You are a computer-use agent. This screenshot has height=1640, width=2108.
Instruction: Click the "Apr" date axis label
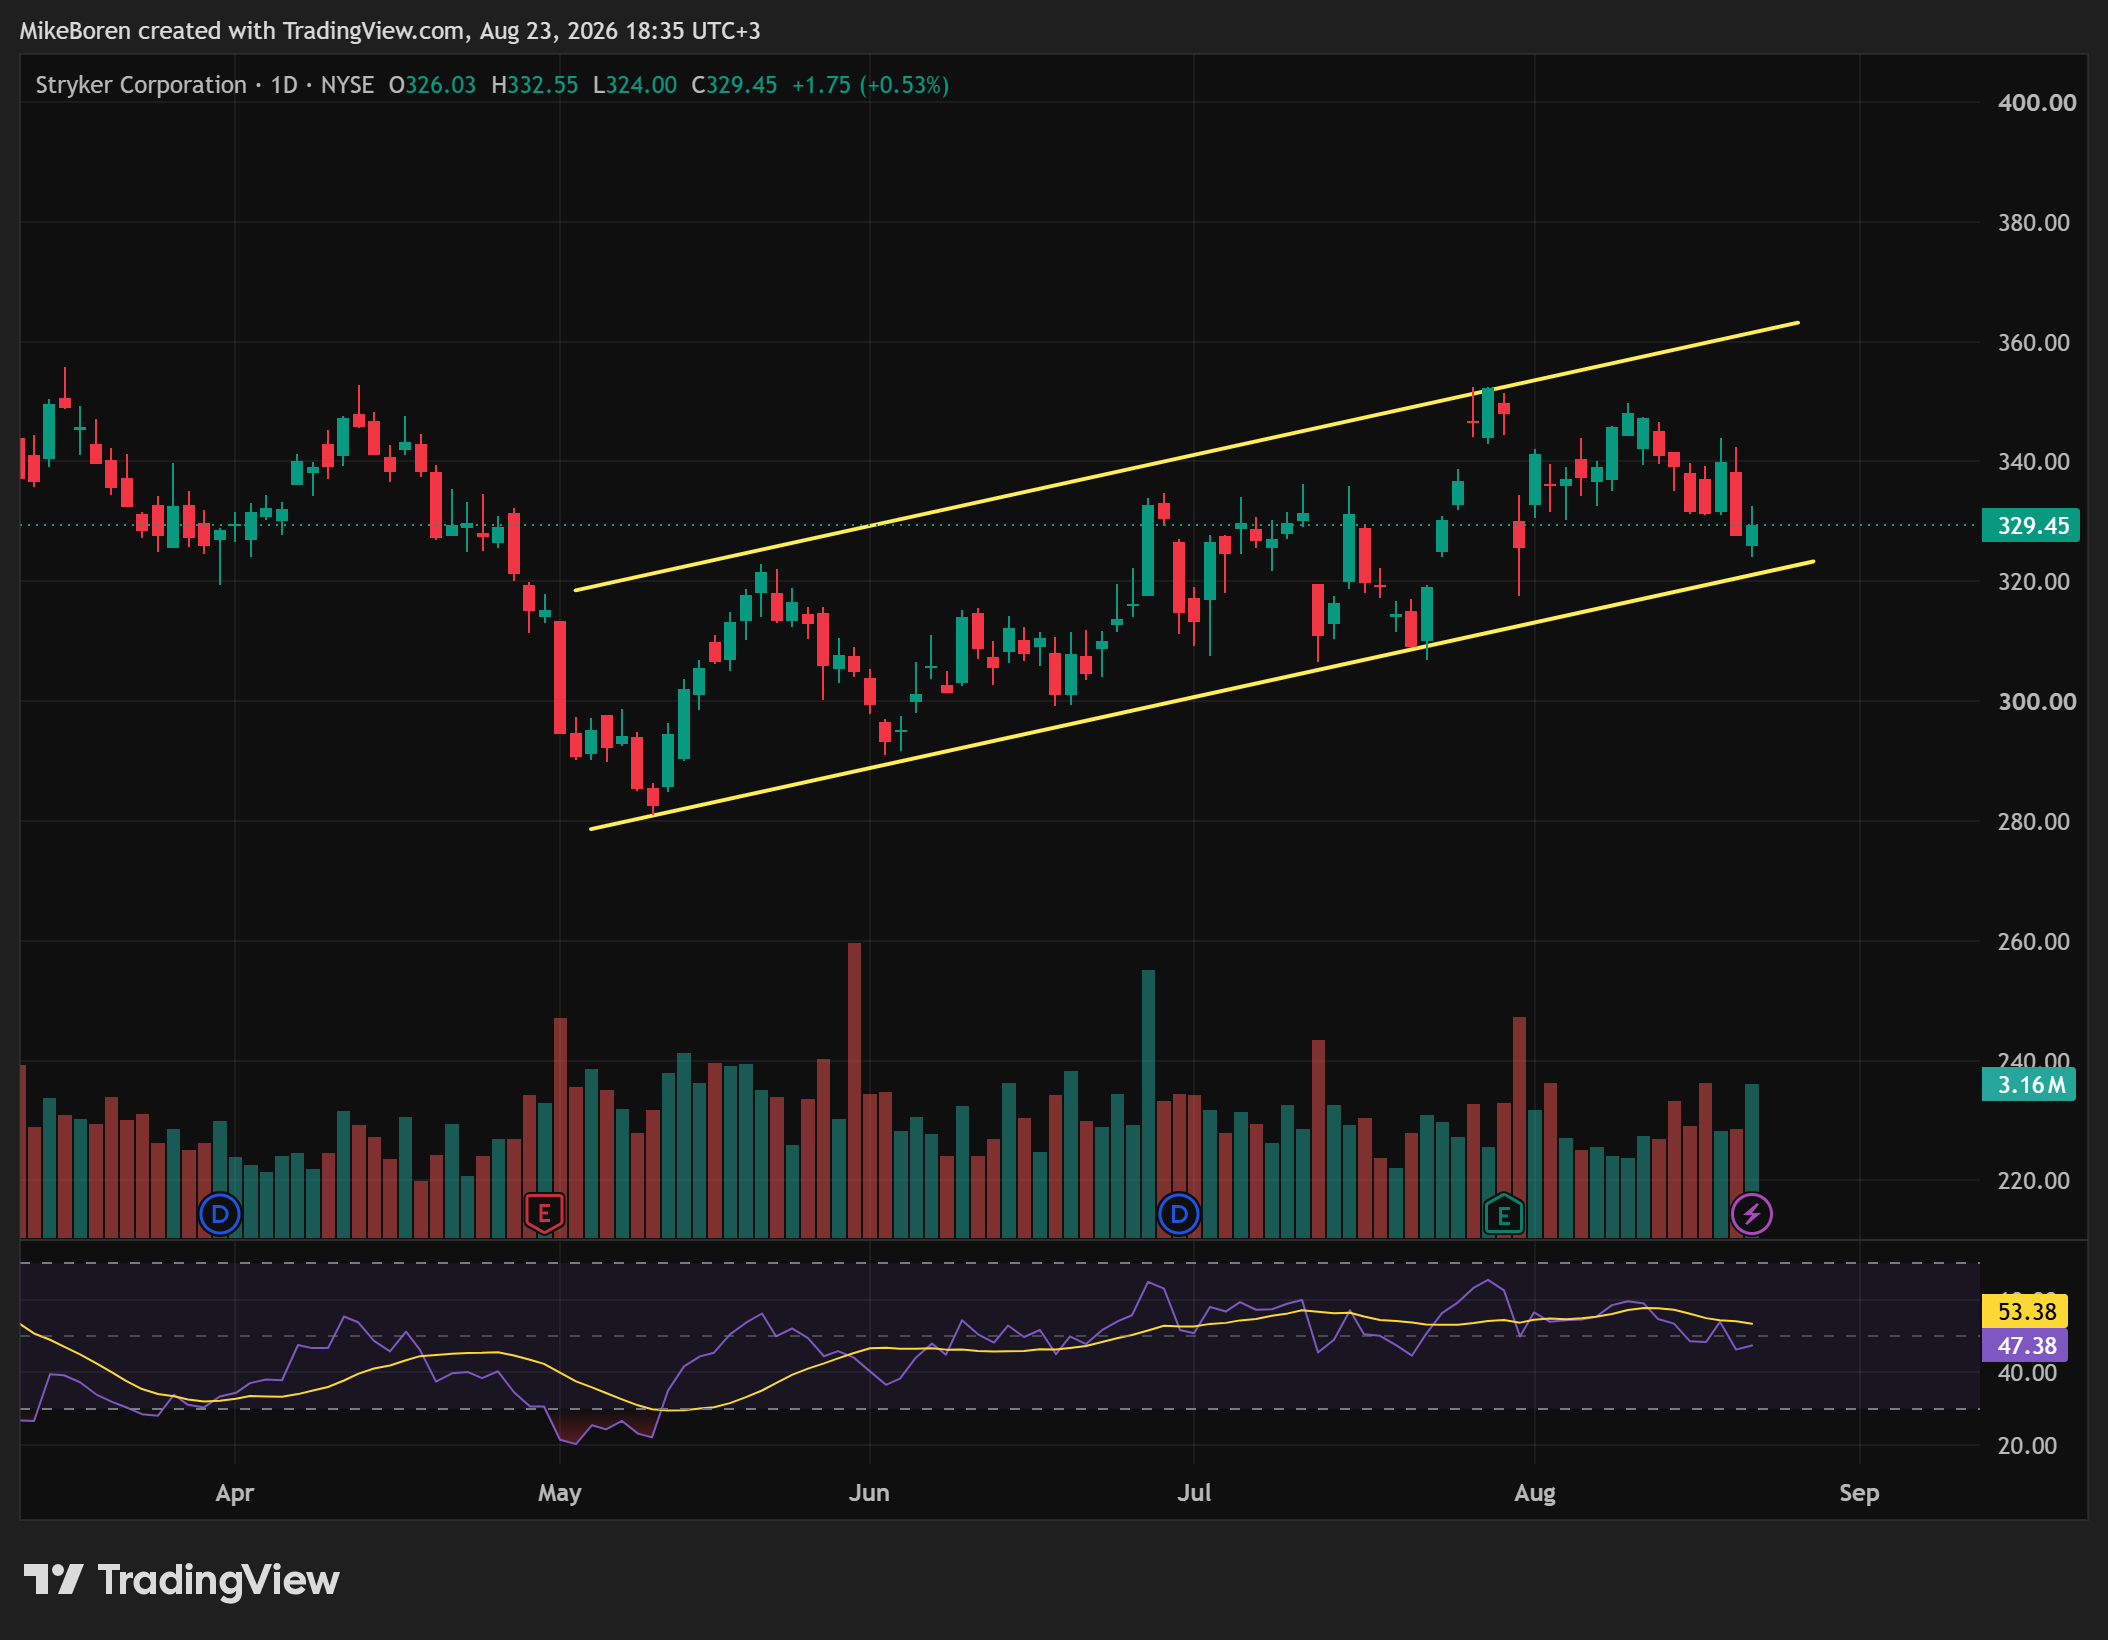point(235,1493)
